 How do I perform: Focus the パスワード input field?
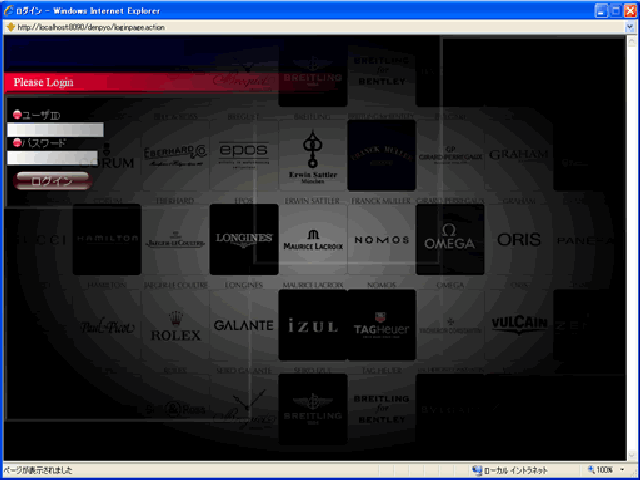point(53,158)
